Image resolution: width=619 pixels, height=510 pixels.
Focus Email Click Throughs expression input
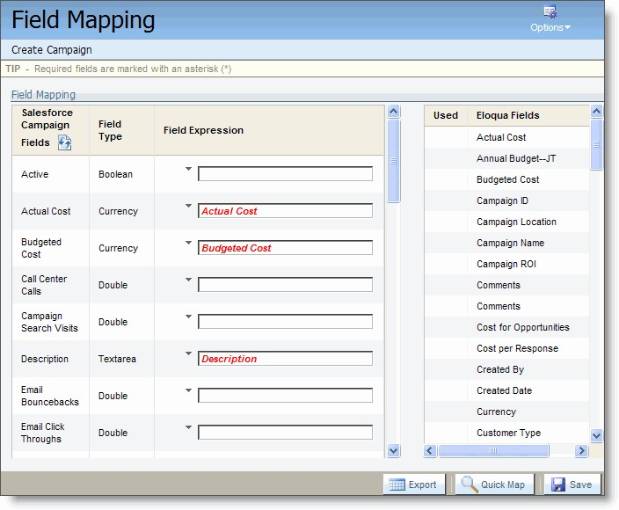click(x=285, y=432)
